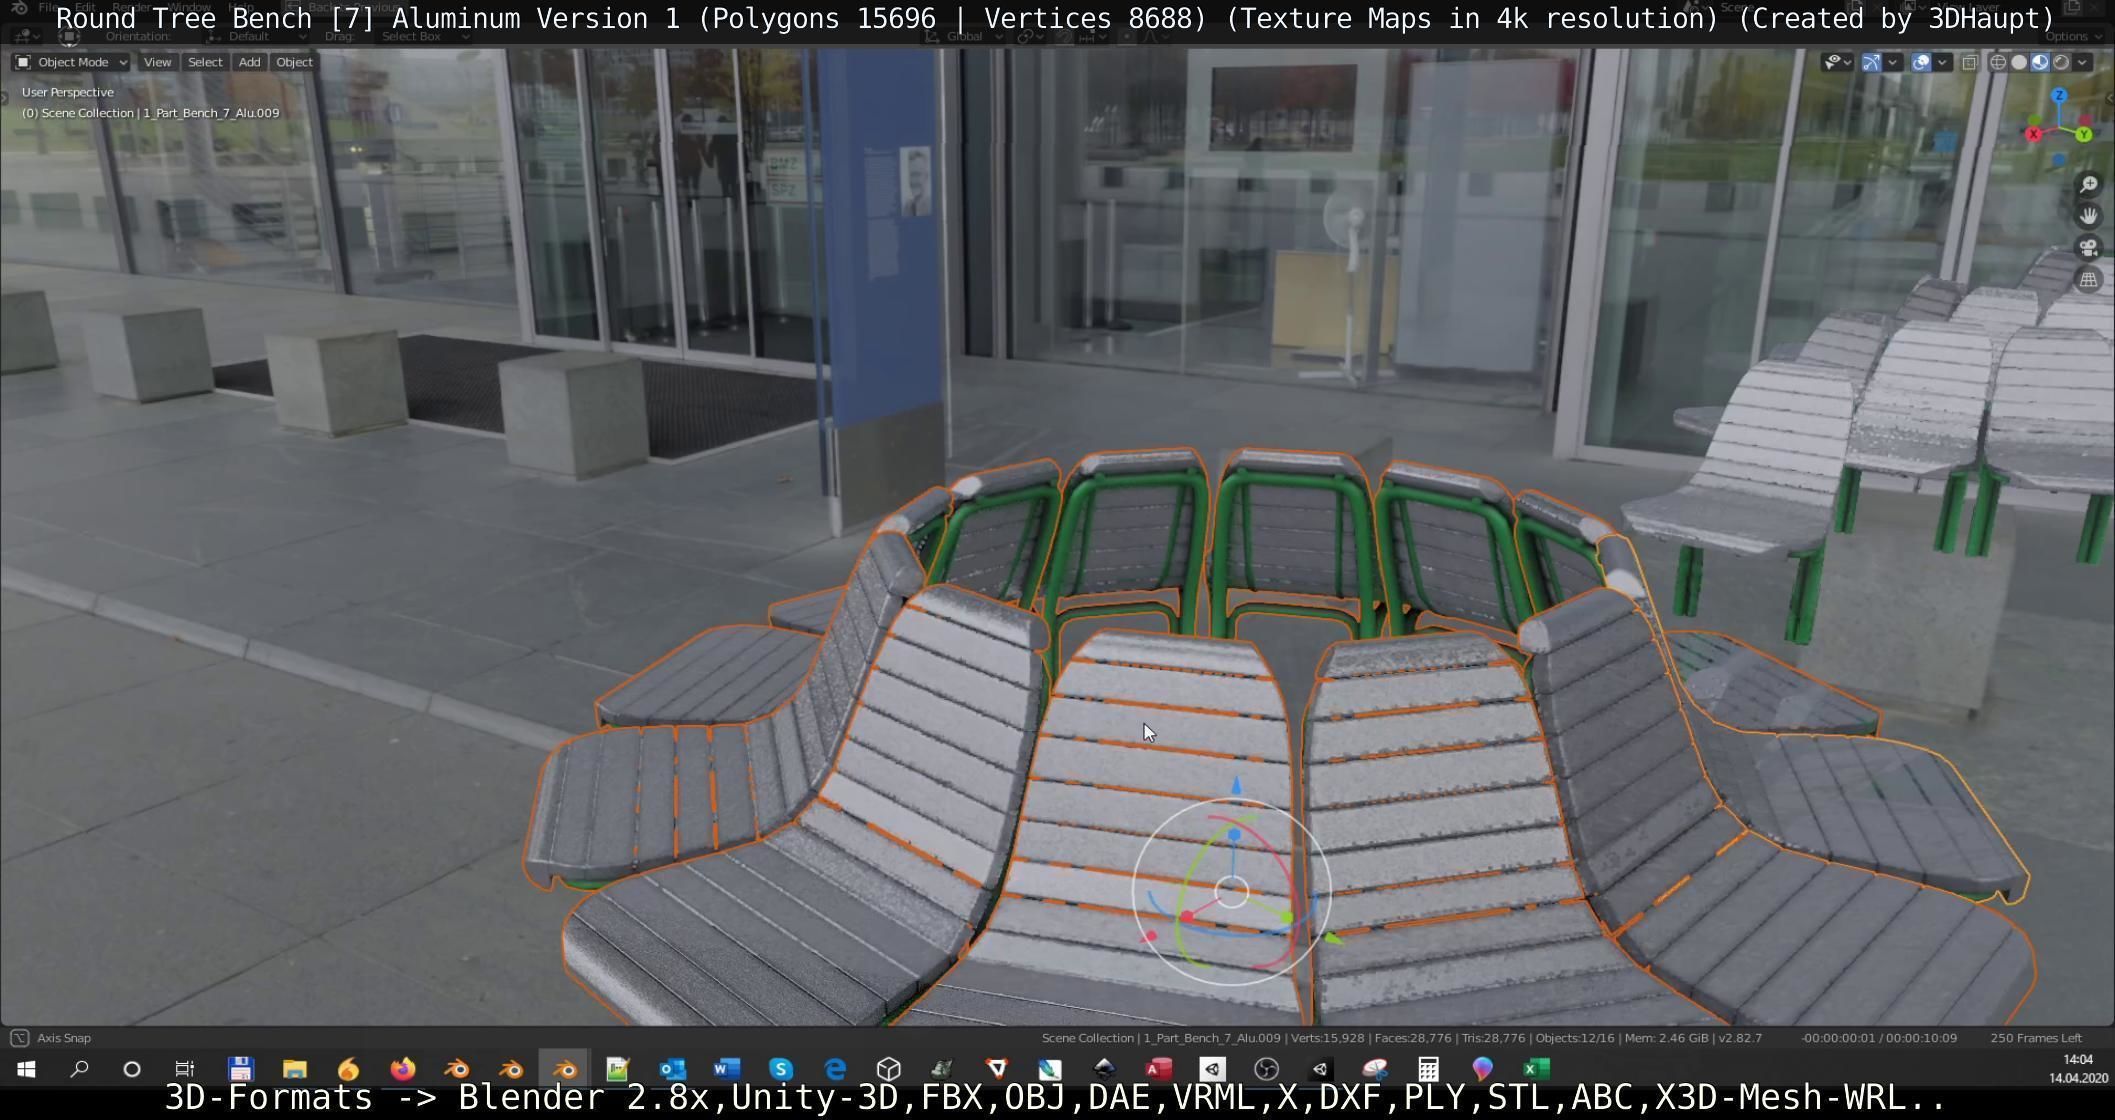Open the Select menu in the header
The image size is (2115, 1120).
pyautogui.click(x=205, y=62)
